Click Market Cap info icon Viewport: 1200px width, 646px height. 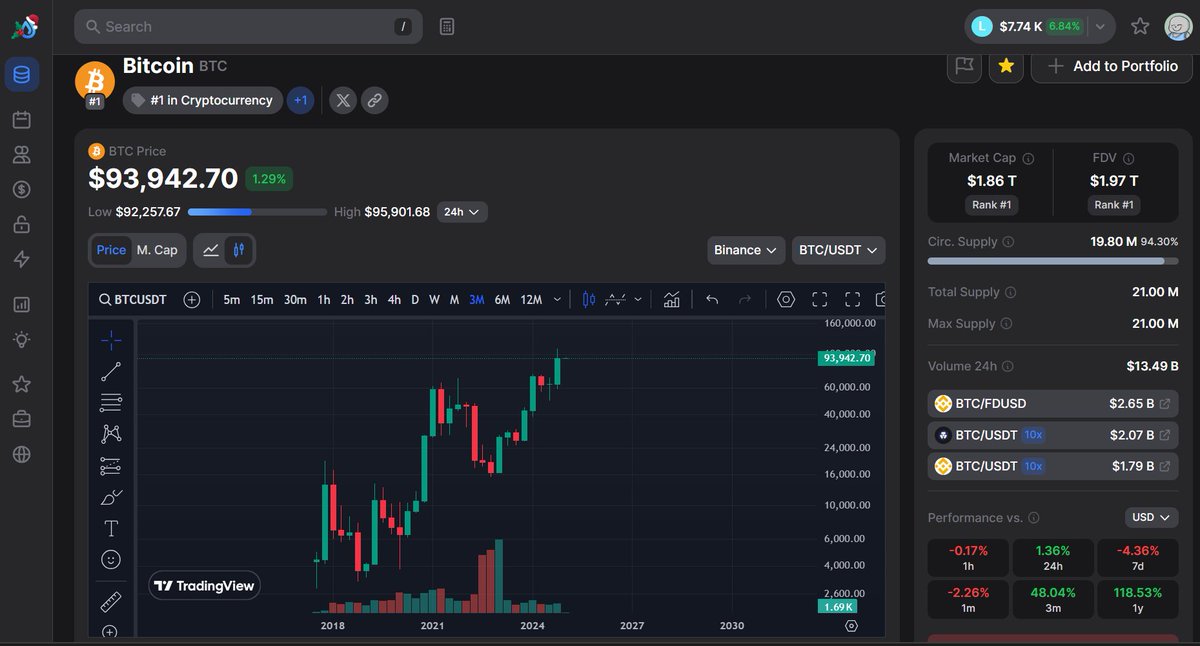[x=1028, y=158]
